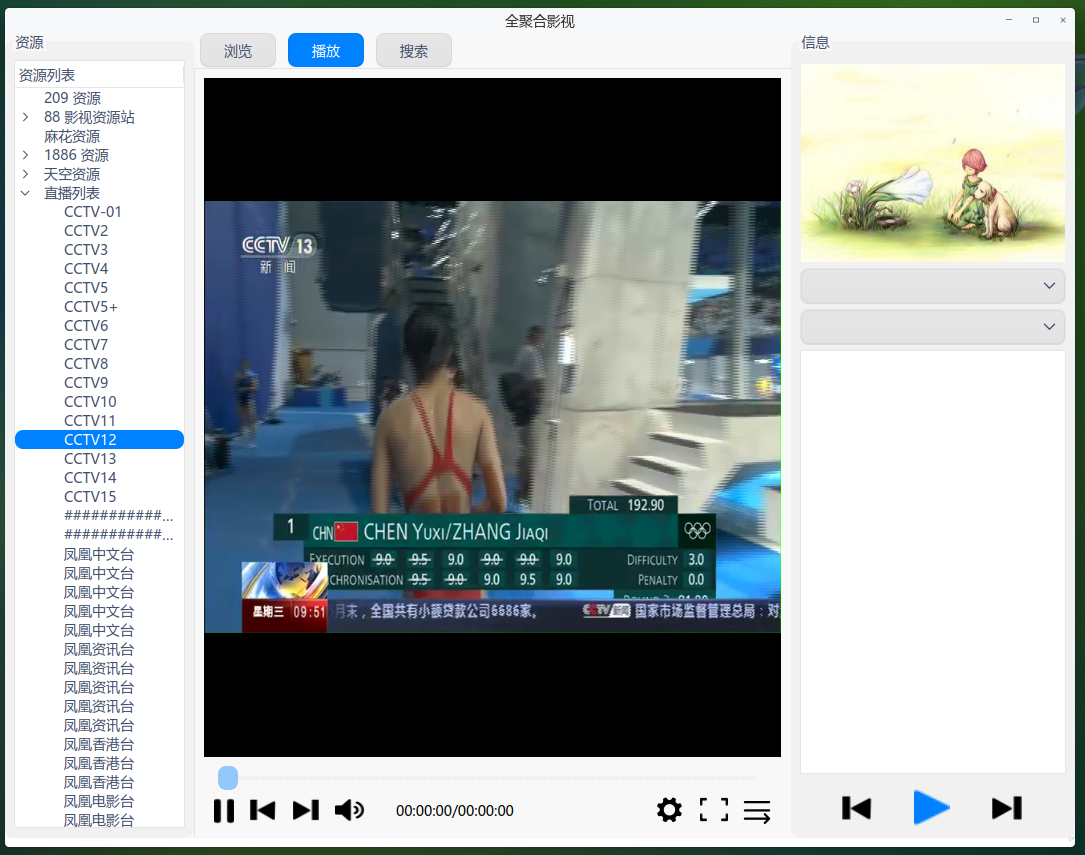Select channel CCTV3

pyautogui.click(x=86, y=250)
